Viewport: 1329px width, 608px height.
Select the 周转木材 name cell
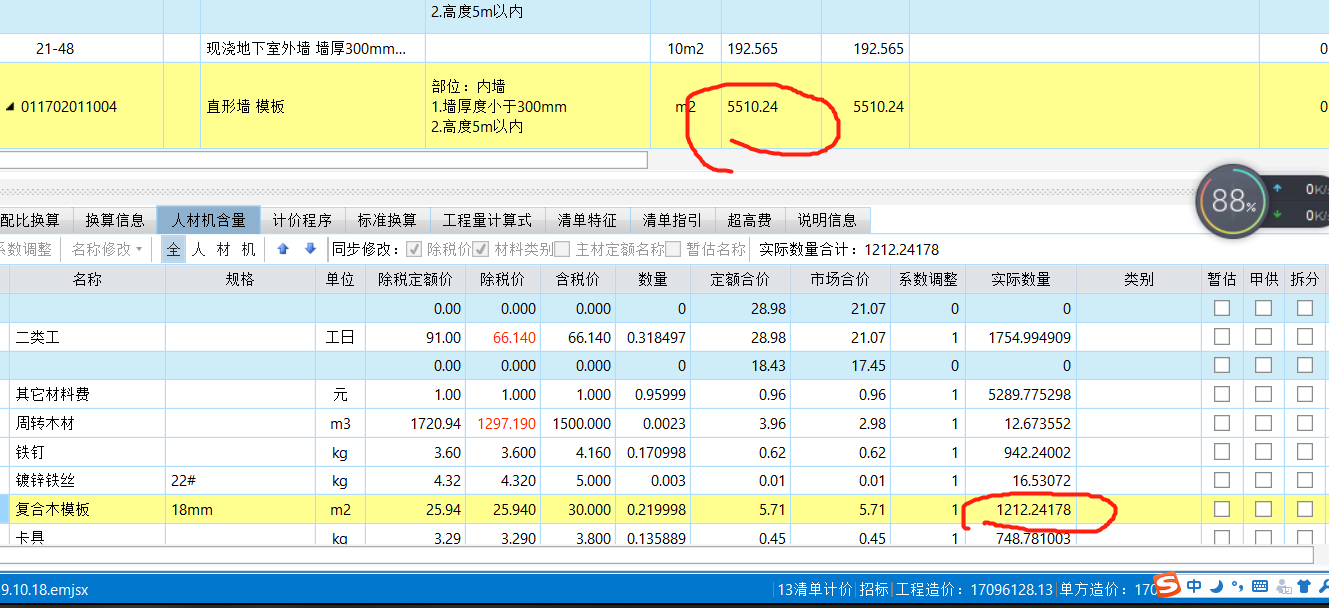click(87, 424)
